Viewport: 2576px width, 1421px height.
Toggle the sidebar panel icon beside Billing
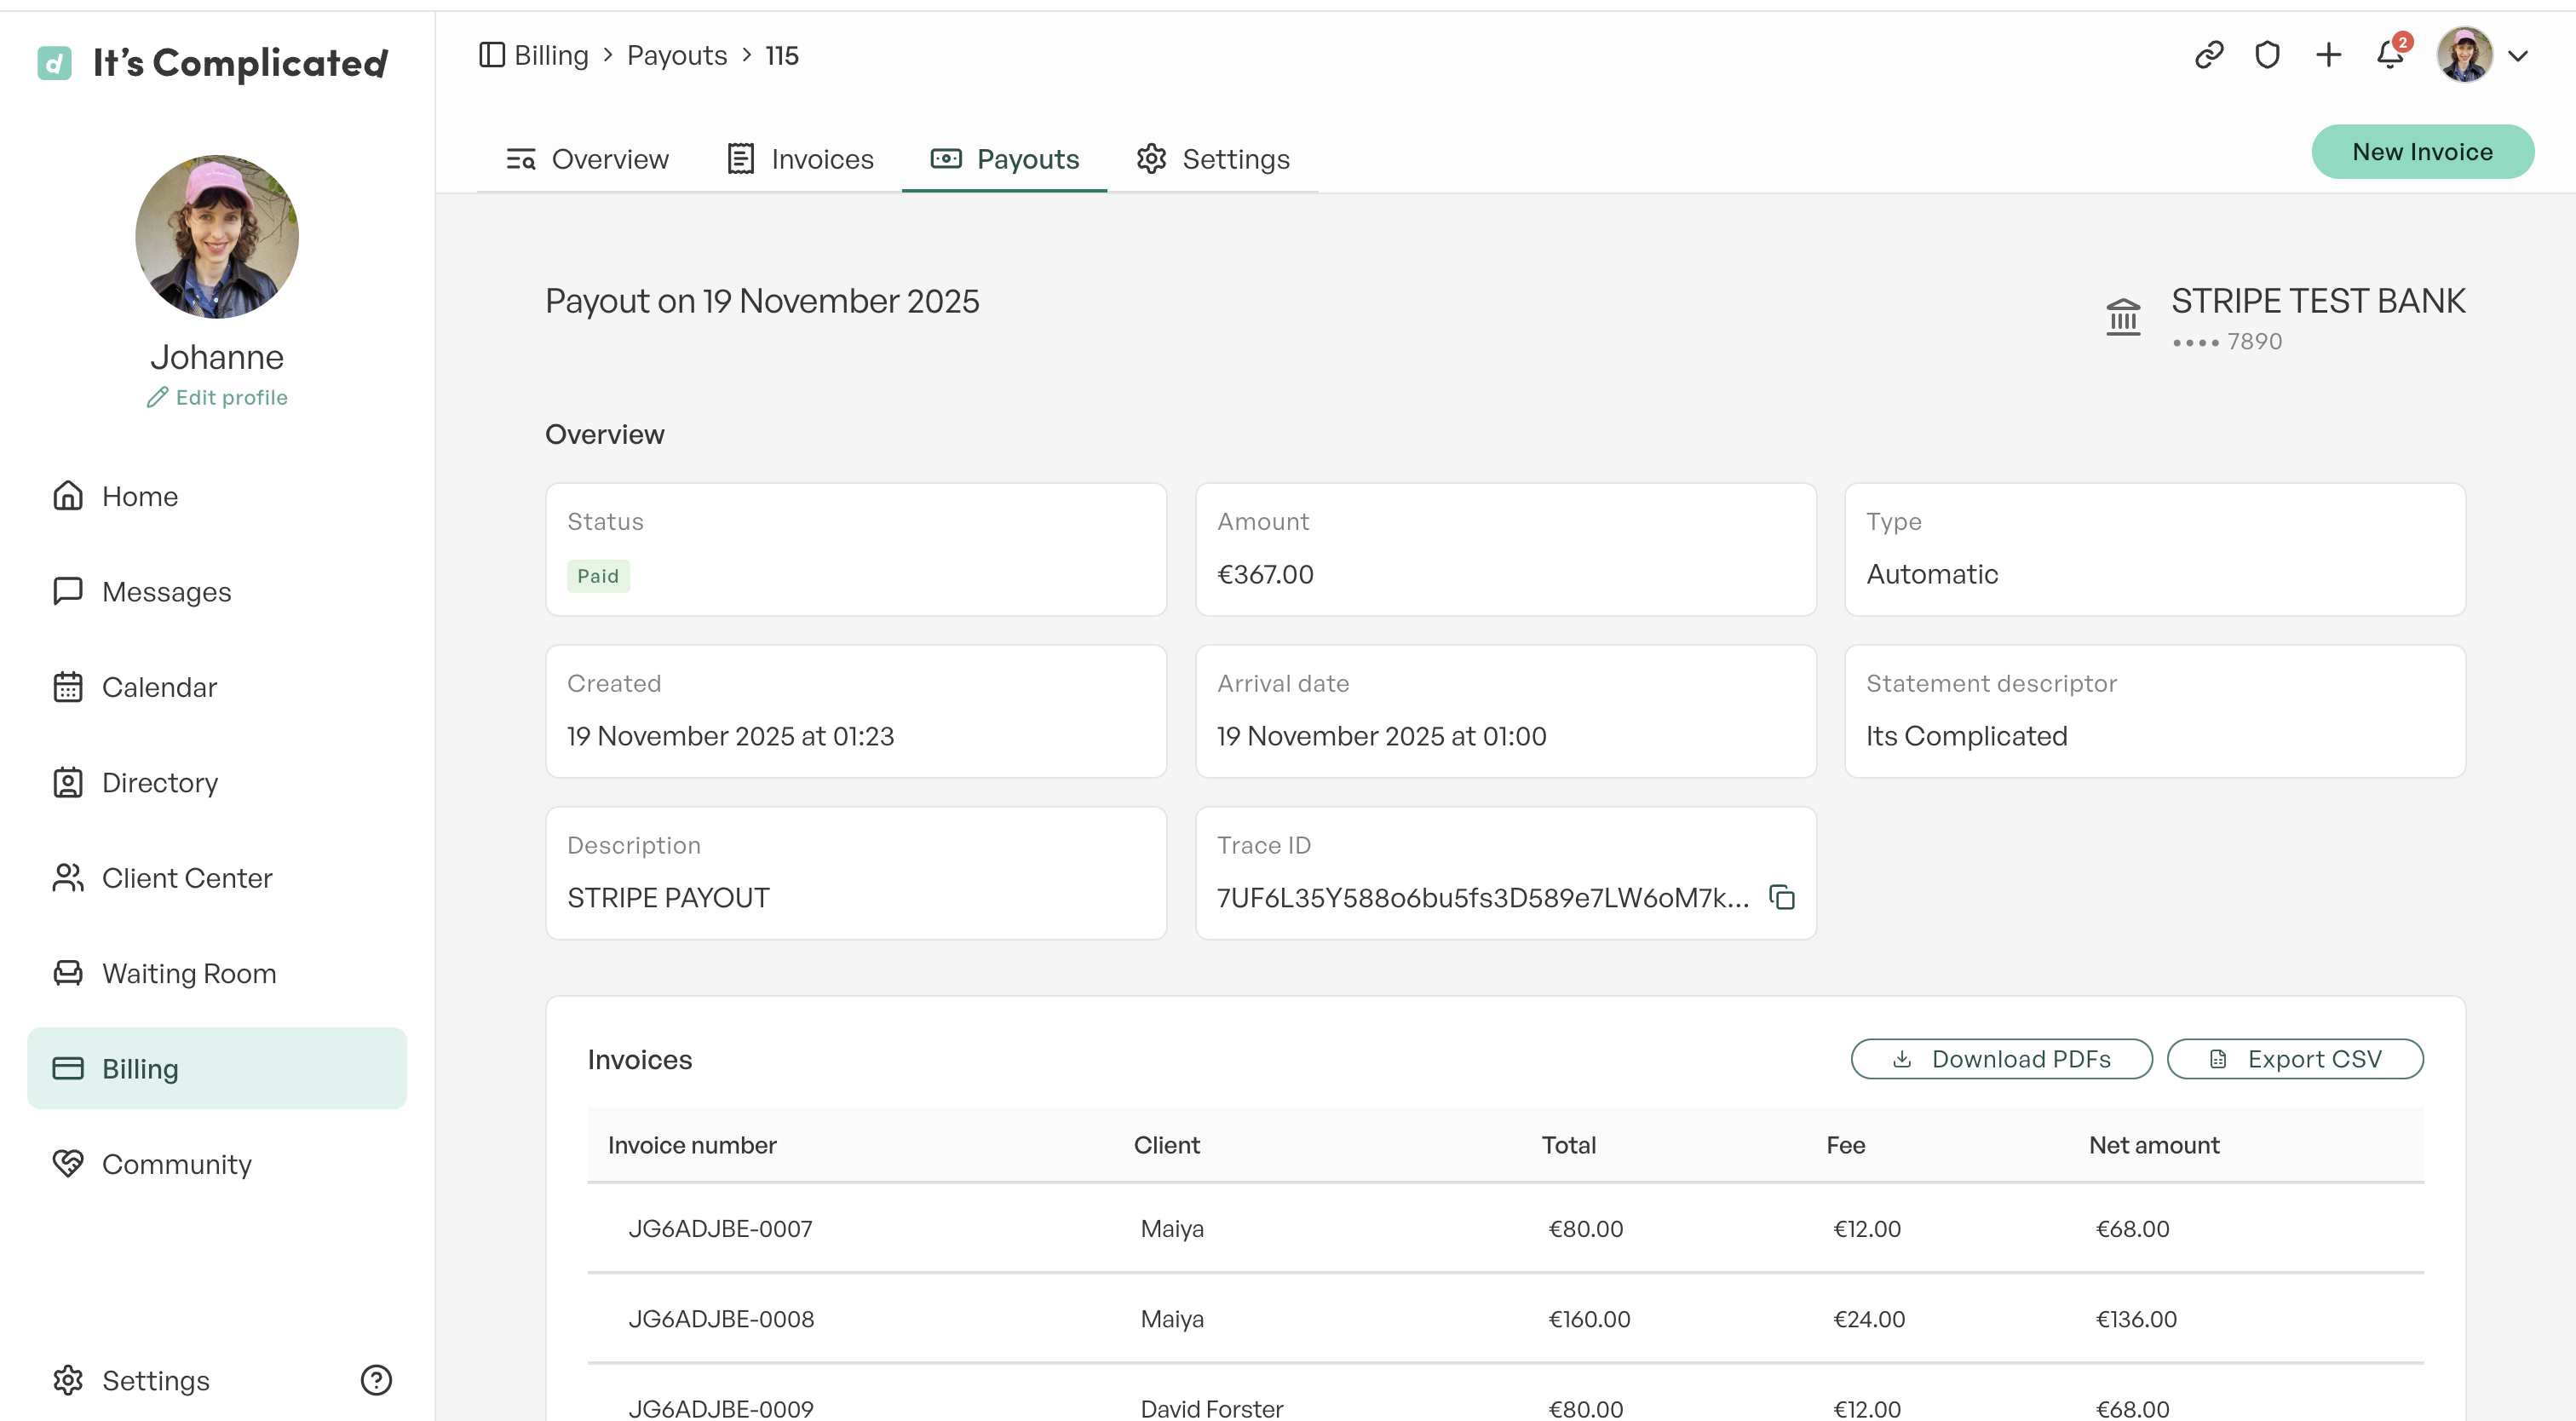click(x=491, y=55)
